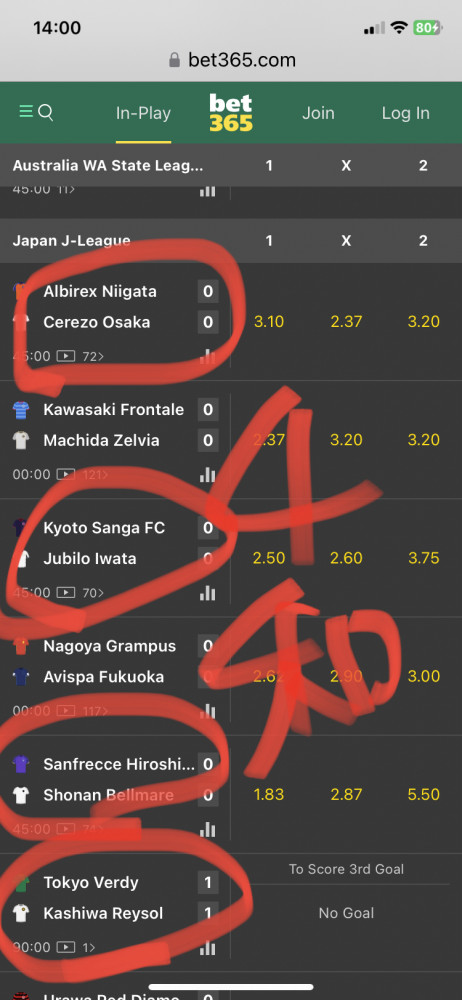Open stats chart for Tokyo Verdy match

pos(207,948)
